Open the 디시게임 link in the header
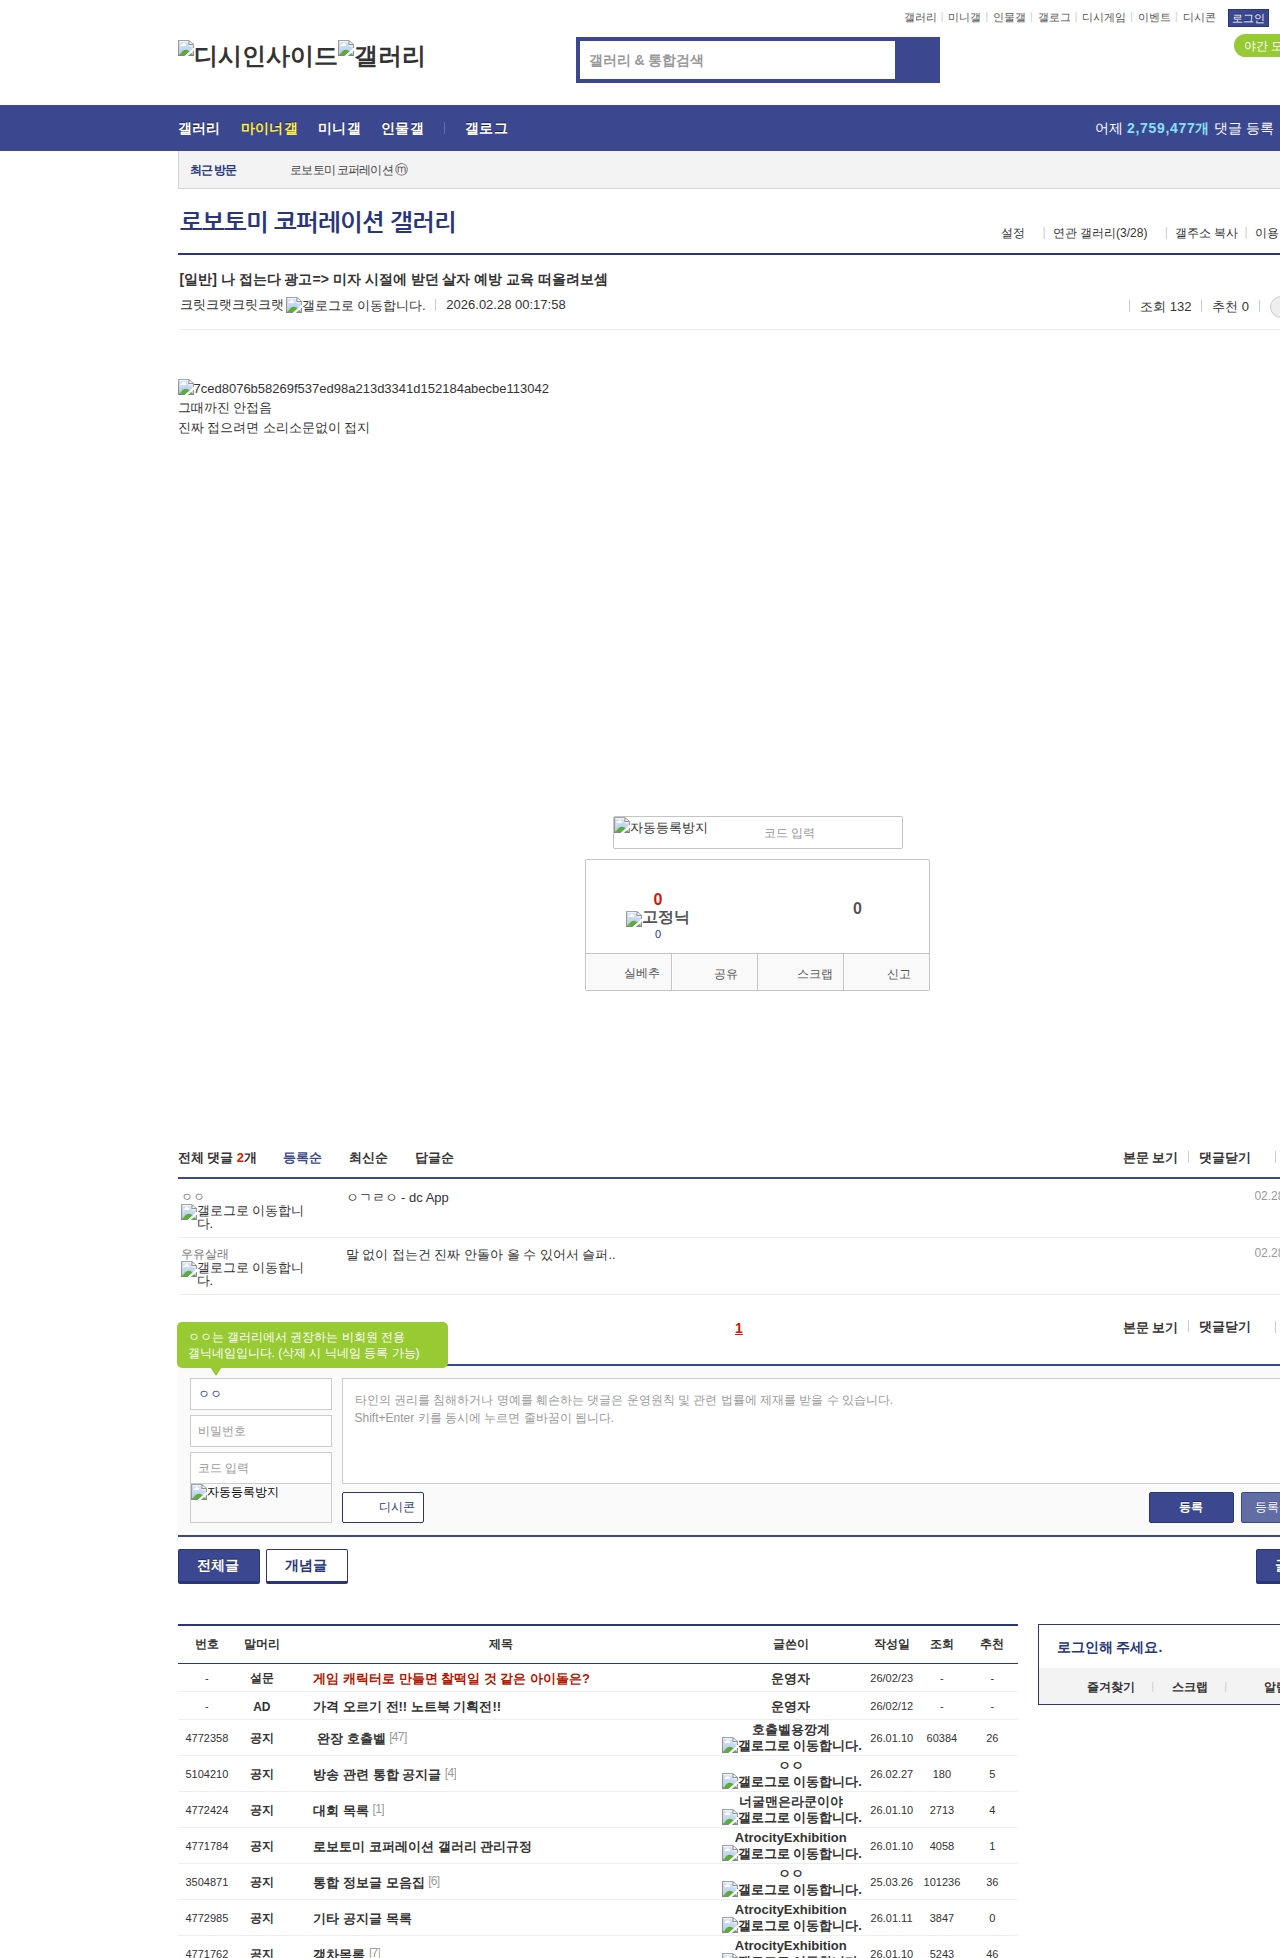 pyautogui.click(x=1104, y=18)
